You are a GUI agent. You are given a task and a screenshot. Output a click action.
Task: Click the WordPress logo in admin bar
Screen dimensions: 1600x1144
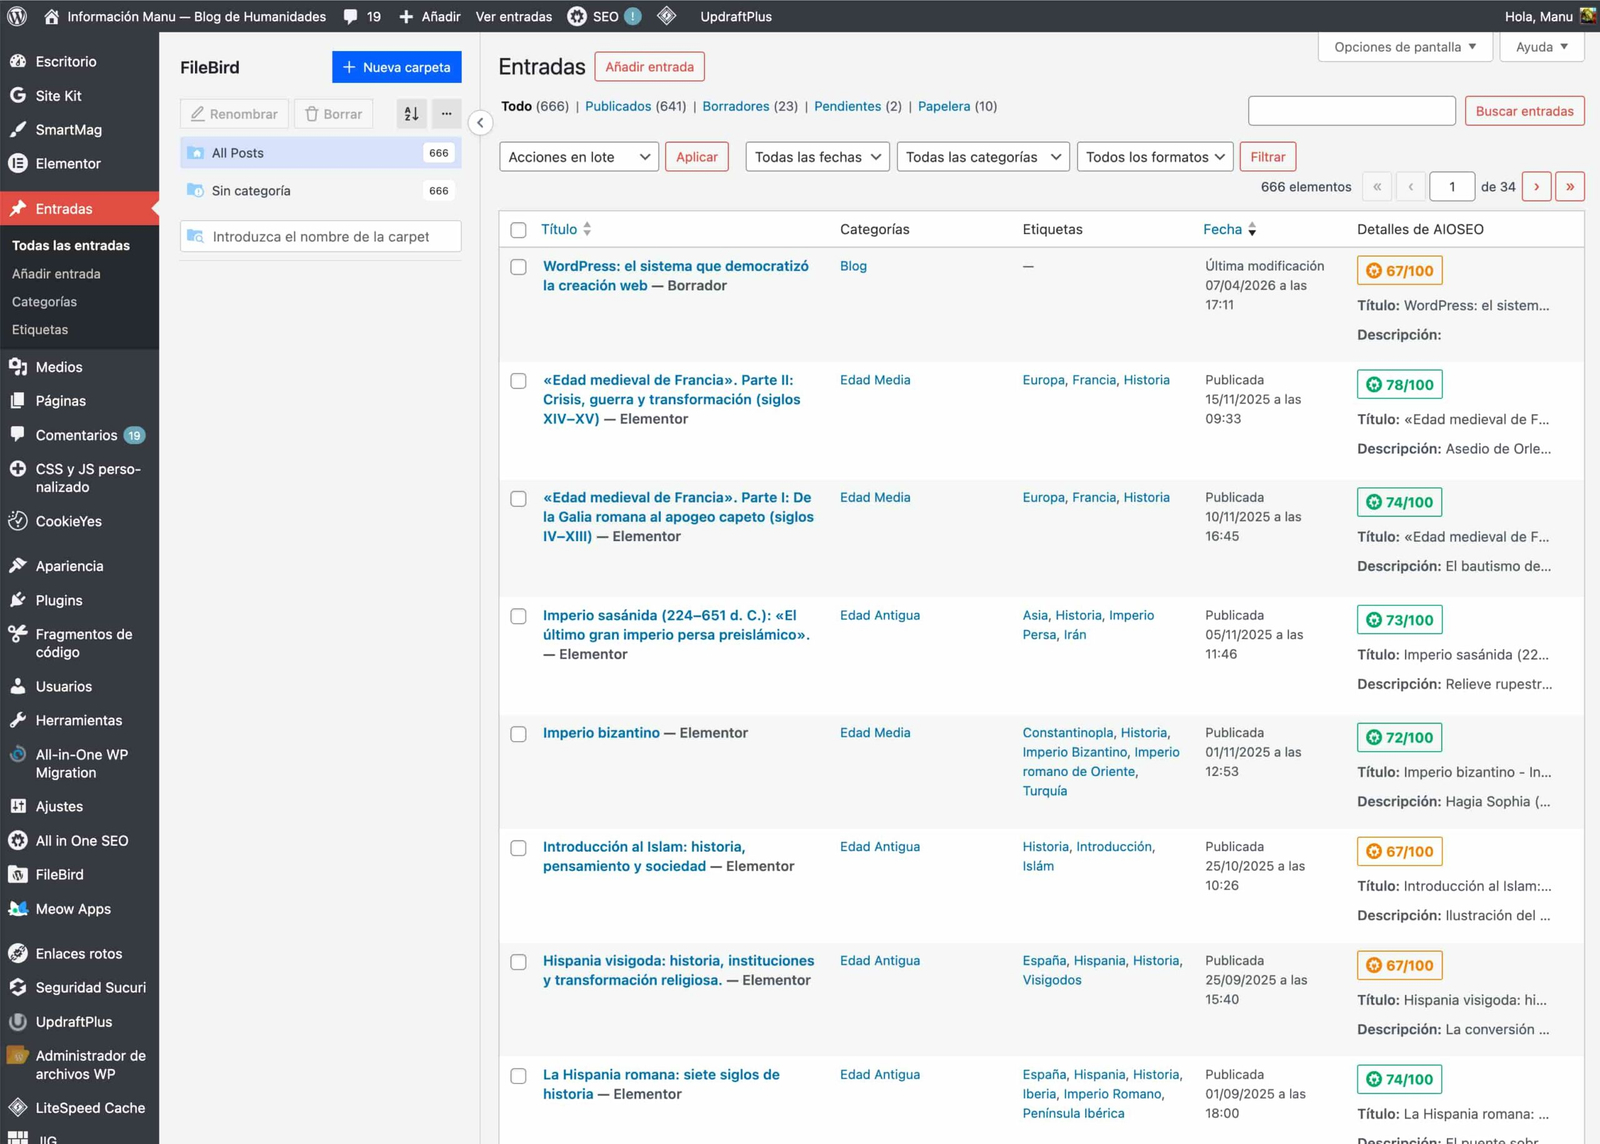click(x=17, y=16)
